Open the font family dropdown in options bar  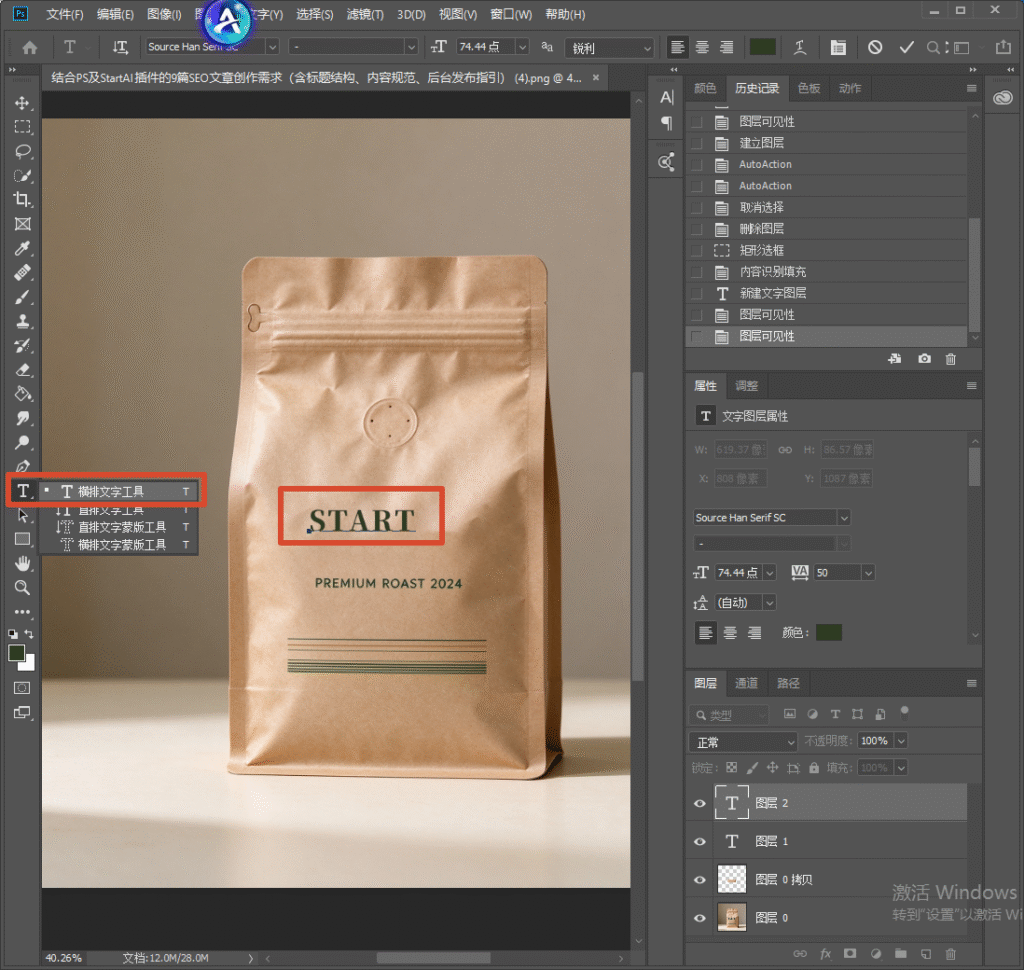272,47
